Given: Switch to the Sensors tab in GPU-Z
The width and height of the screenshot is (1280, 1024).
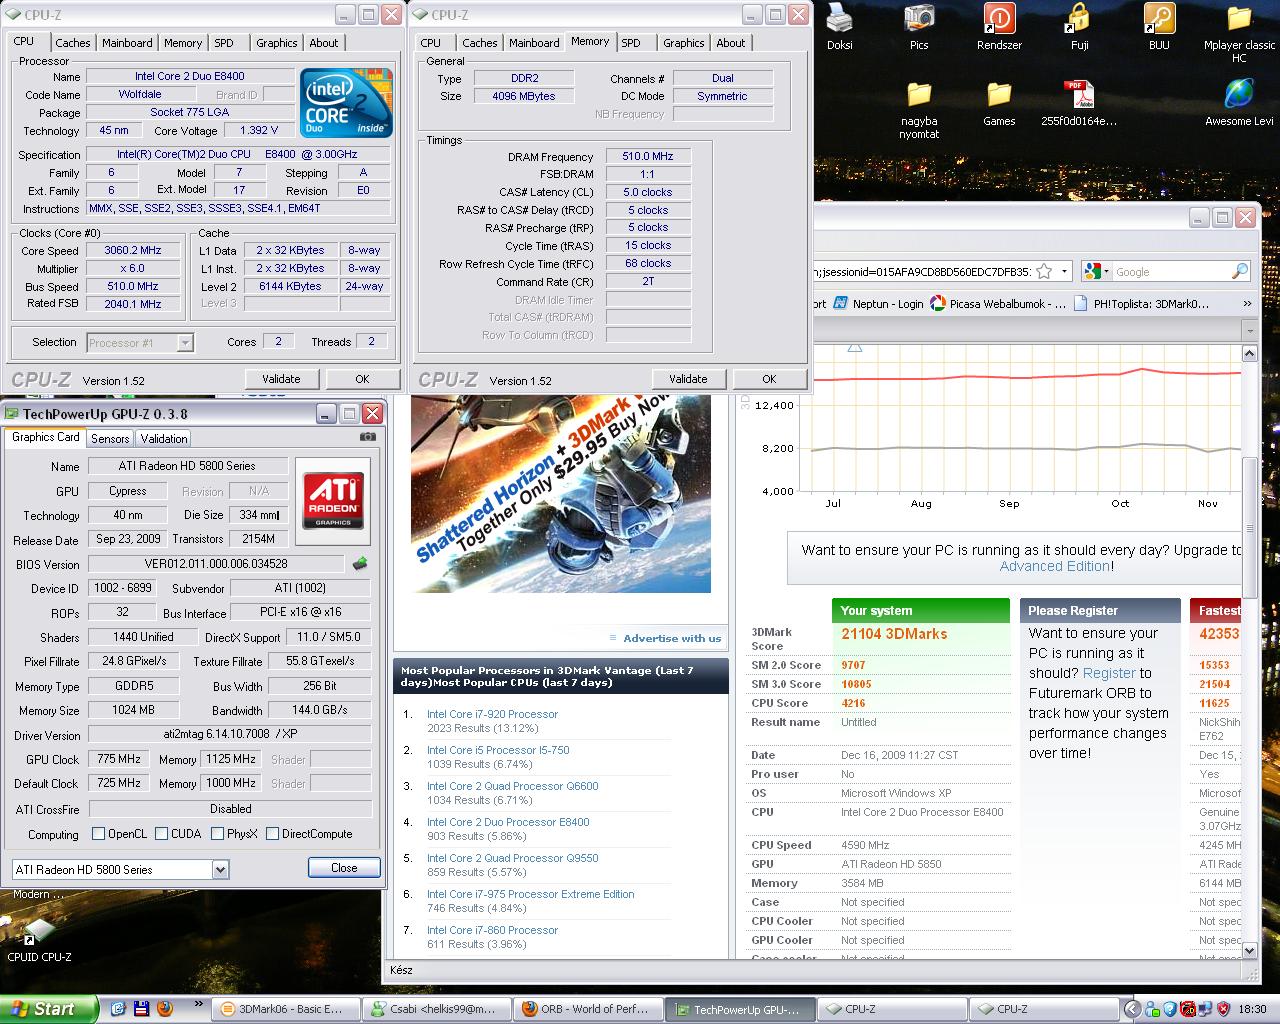Looking at the screenshot, I should point(110,439).
